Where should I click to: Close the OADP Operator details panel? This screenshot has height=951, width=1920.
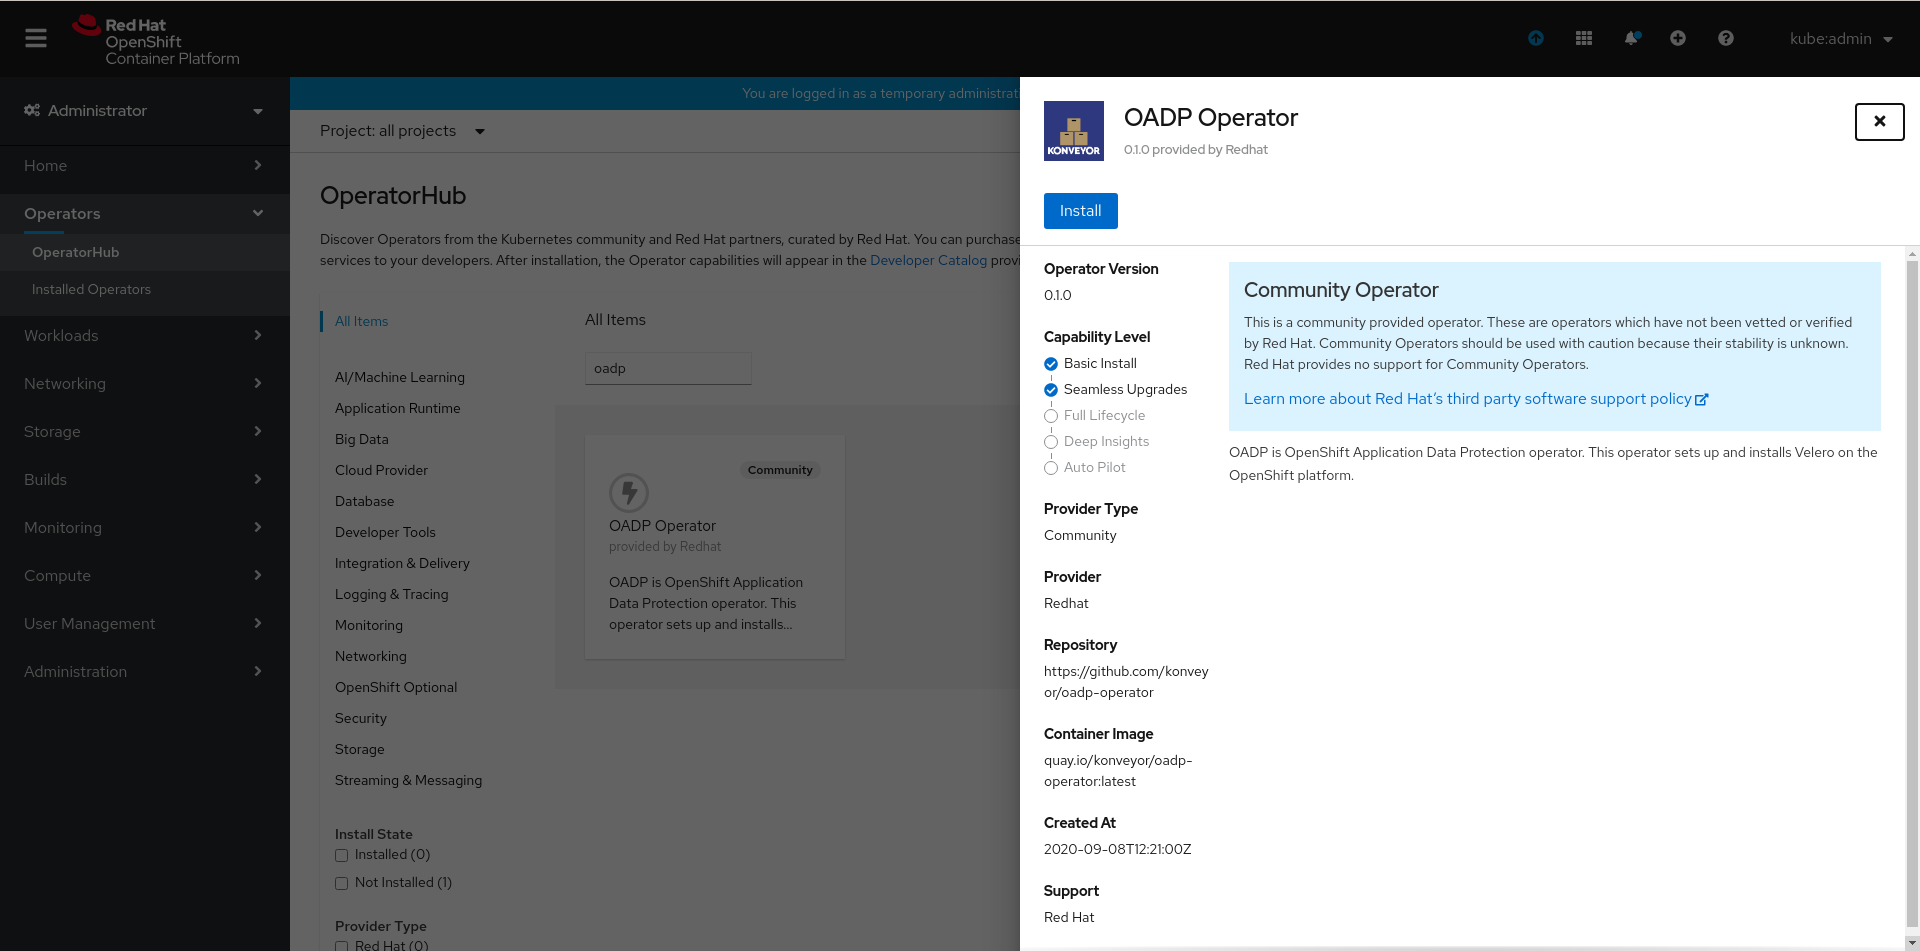tap(1880, 122)
